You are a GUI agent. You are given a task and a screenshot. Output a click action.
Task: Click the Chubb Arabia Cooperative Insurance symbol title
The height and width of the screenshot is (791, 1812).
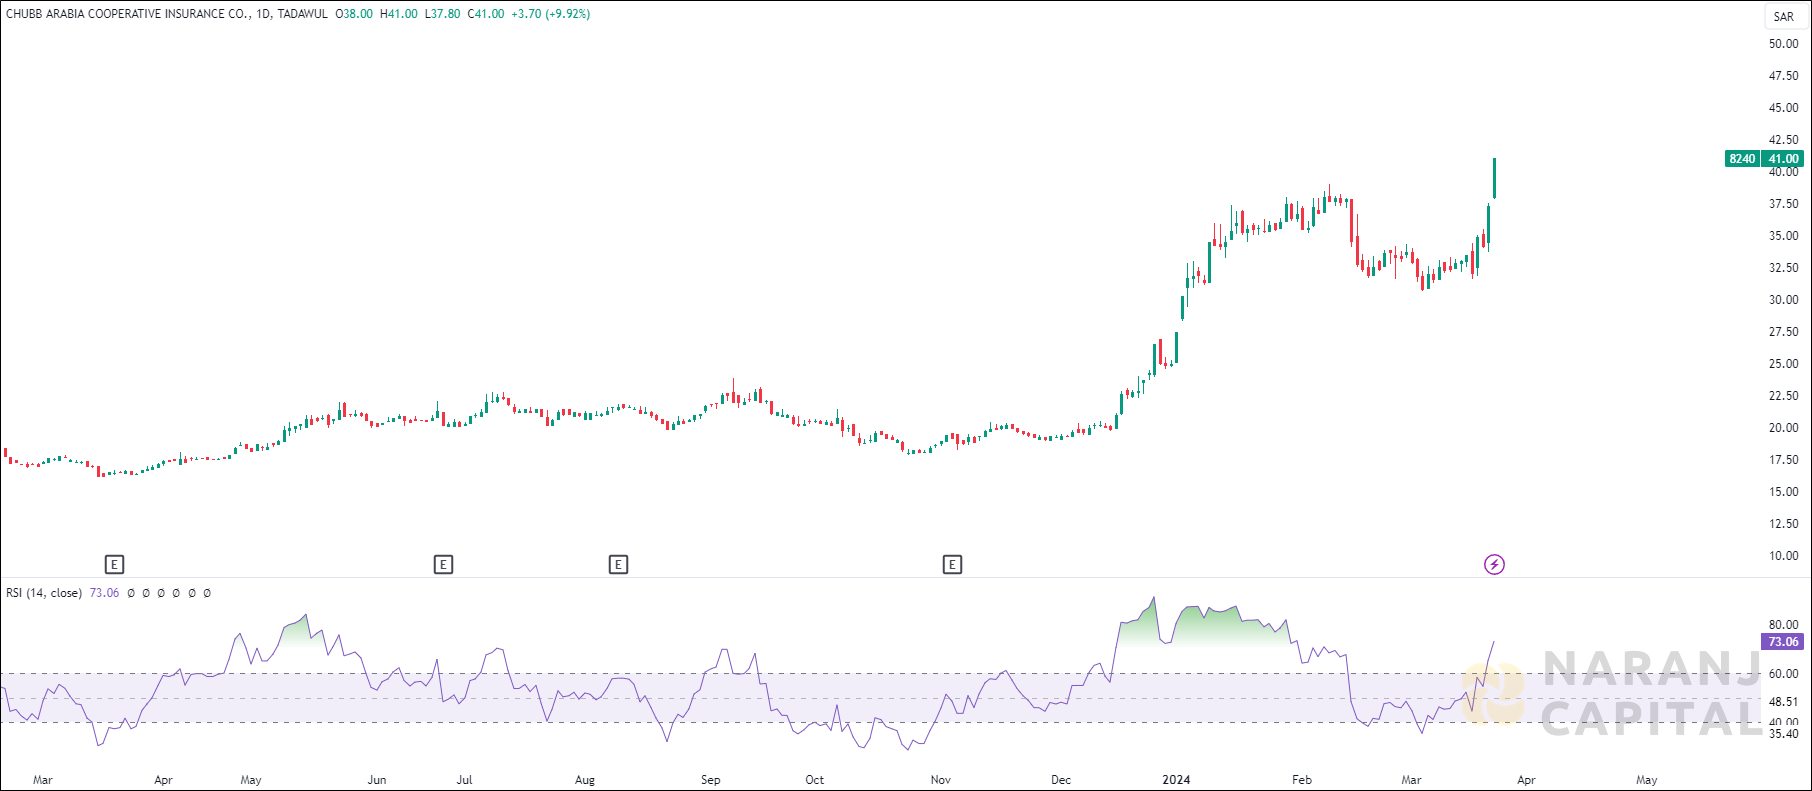pos(128,14)
